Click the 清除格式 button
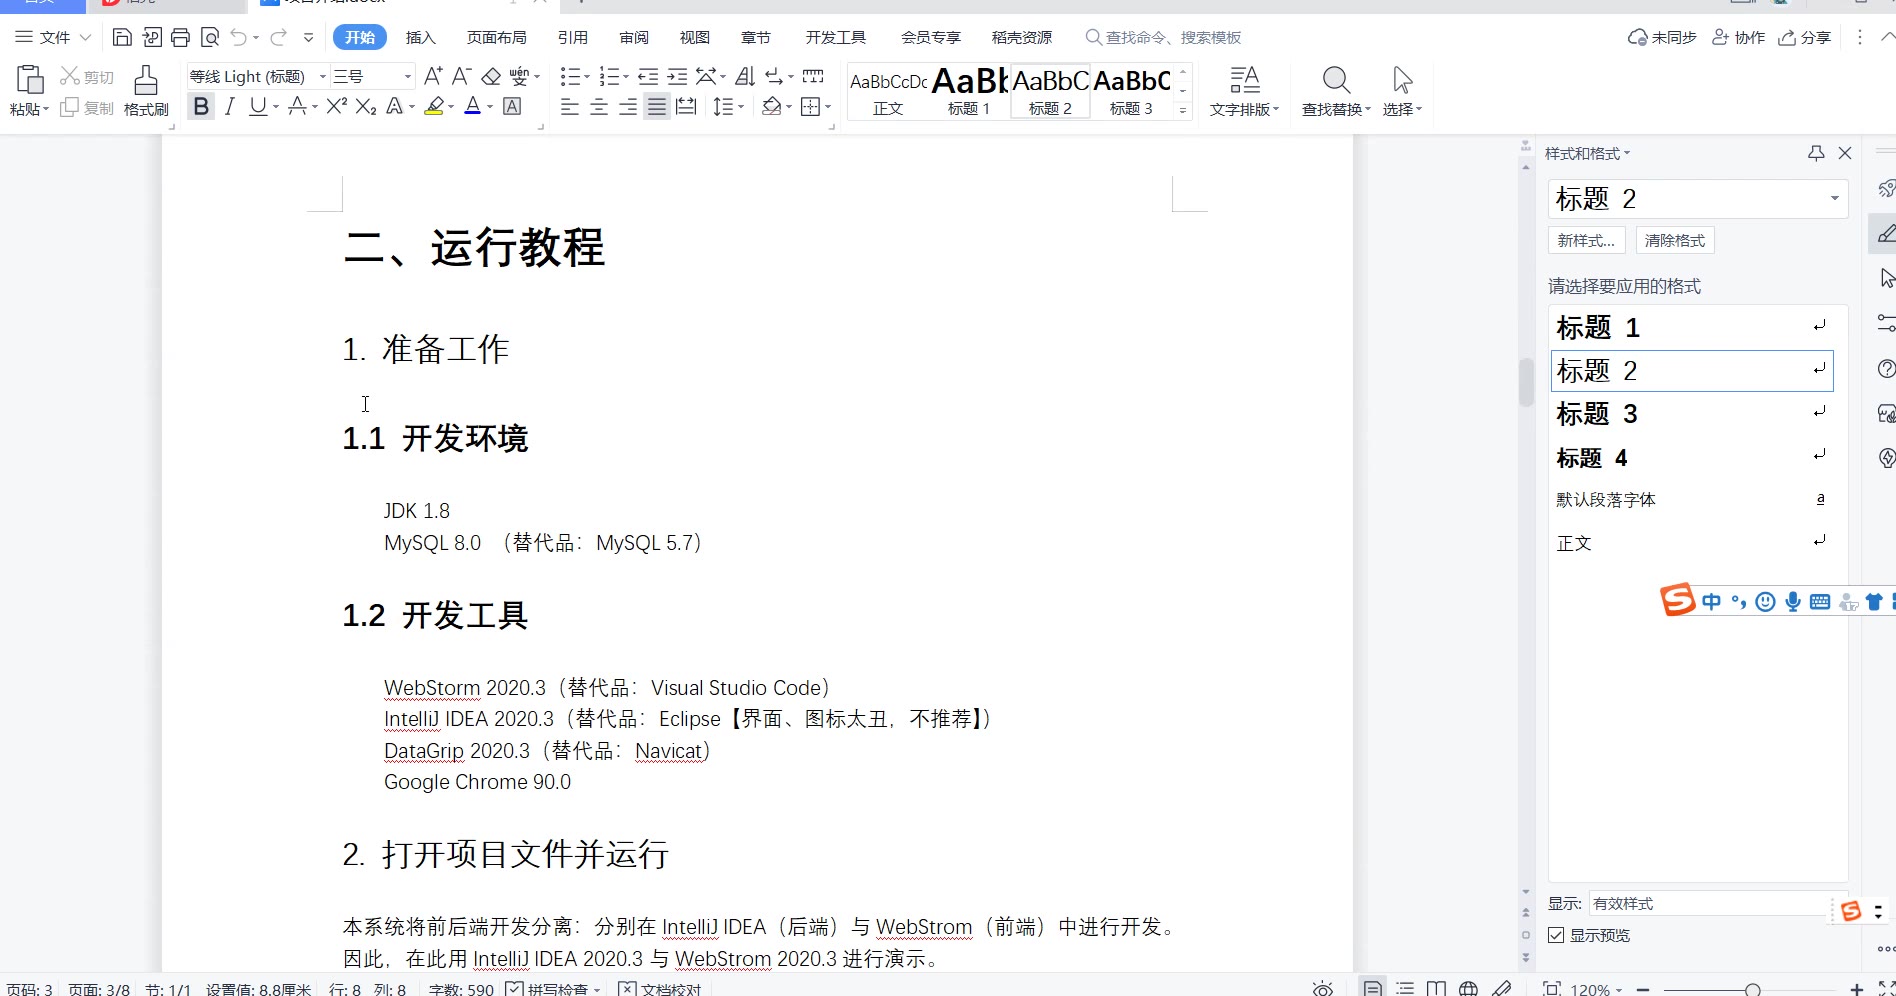 (1675, 240)
